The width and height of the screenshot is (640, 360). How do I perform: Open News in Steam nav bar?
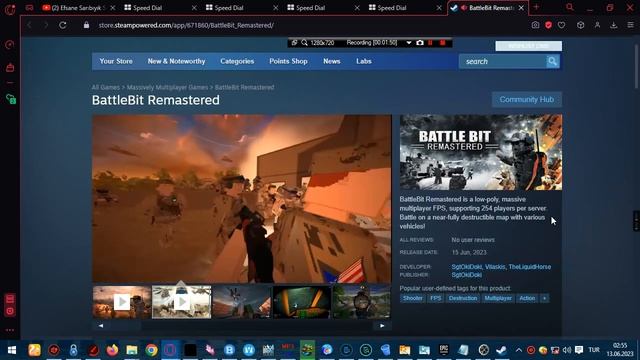[331, 61]
